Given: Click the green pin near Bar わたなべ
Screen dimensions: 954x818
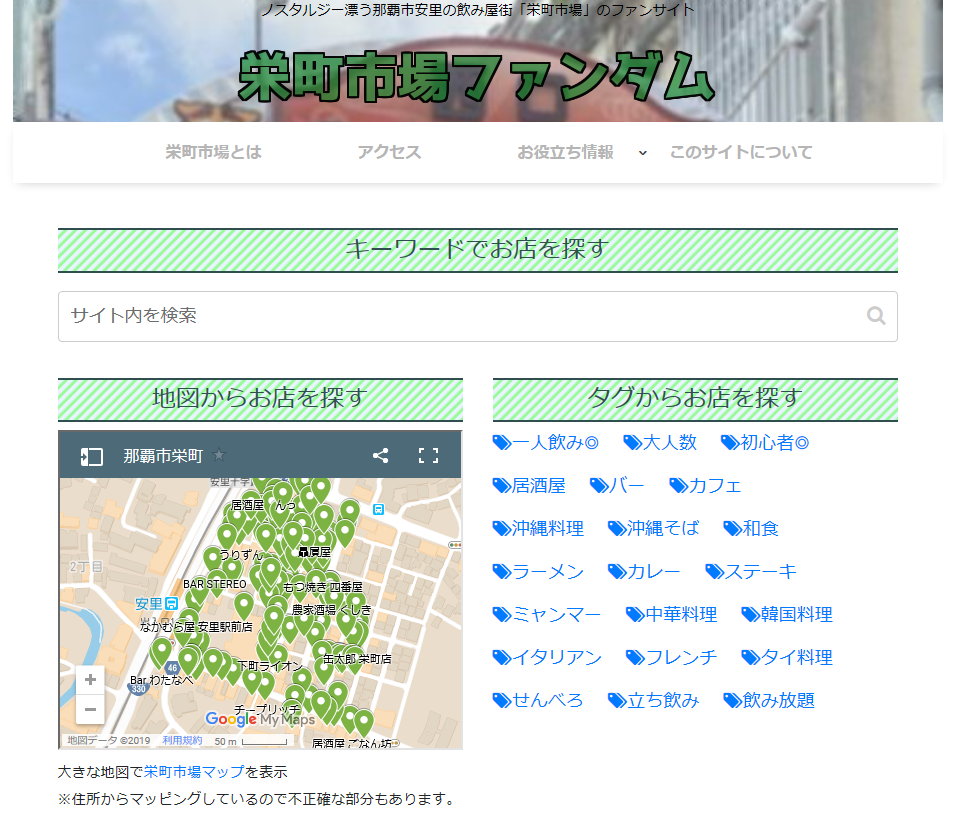Looking at the screenshot, I should click(x=161, y=652).
